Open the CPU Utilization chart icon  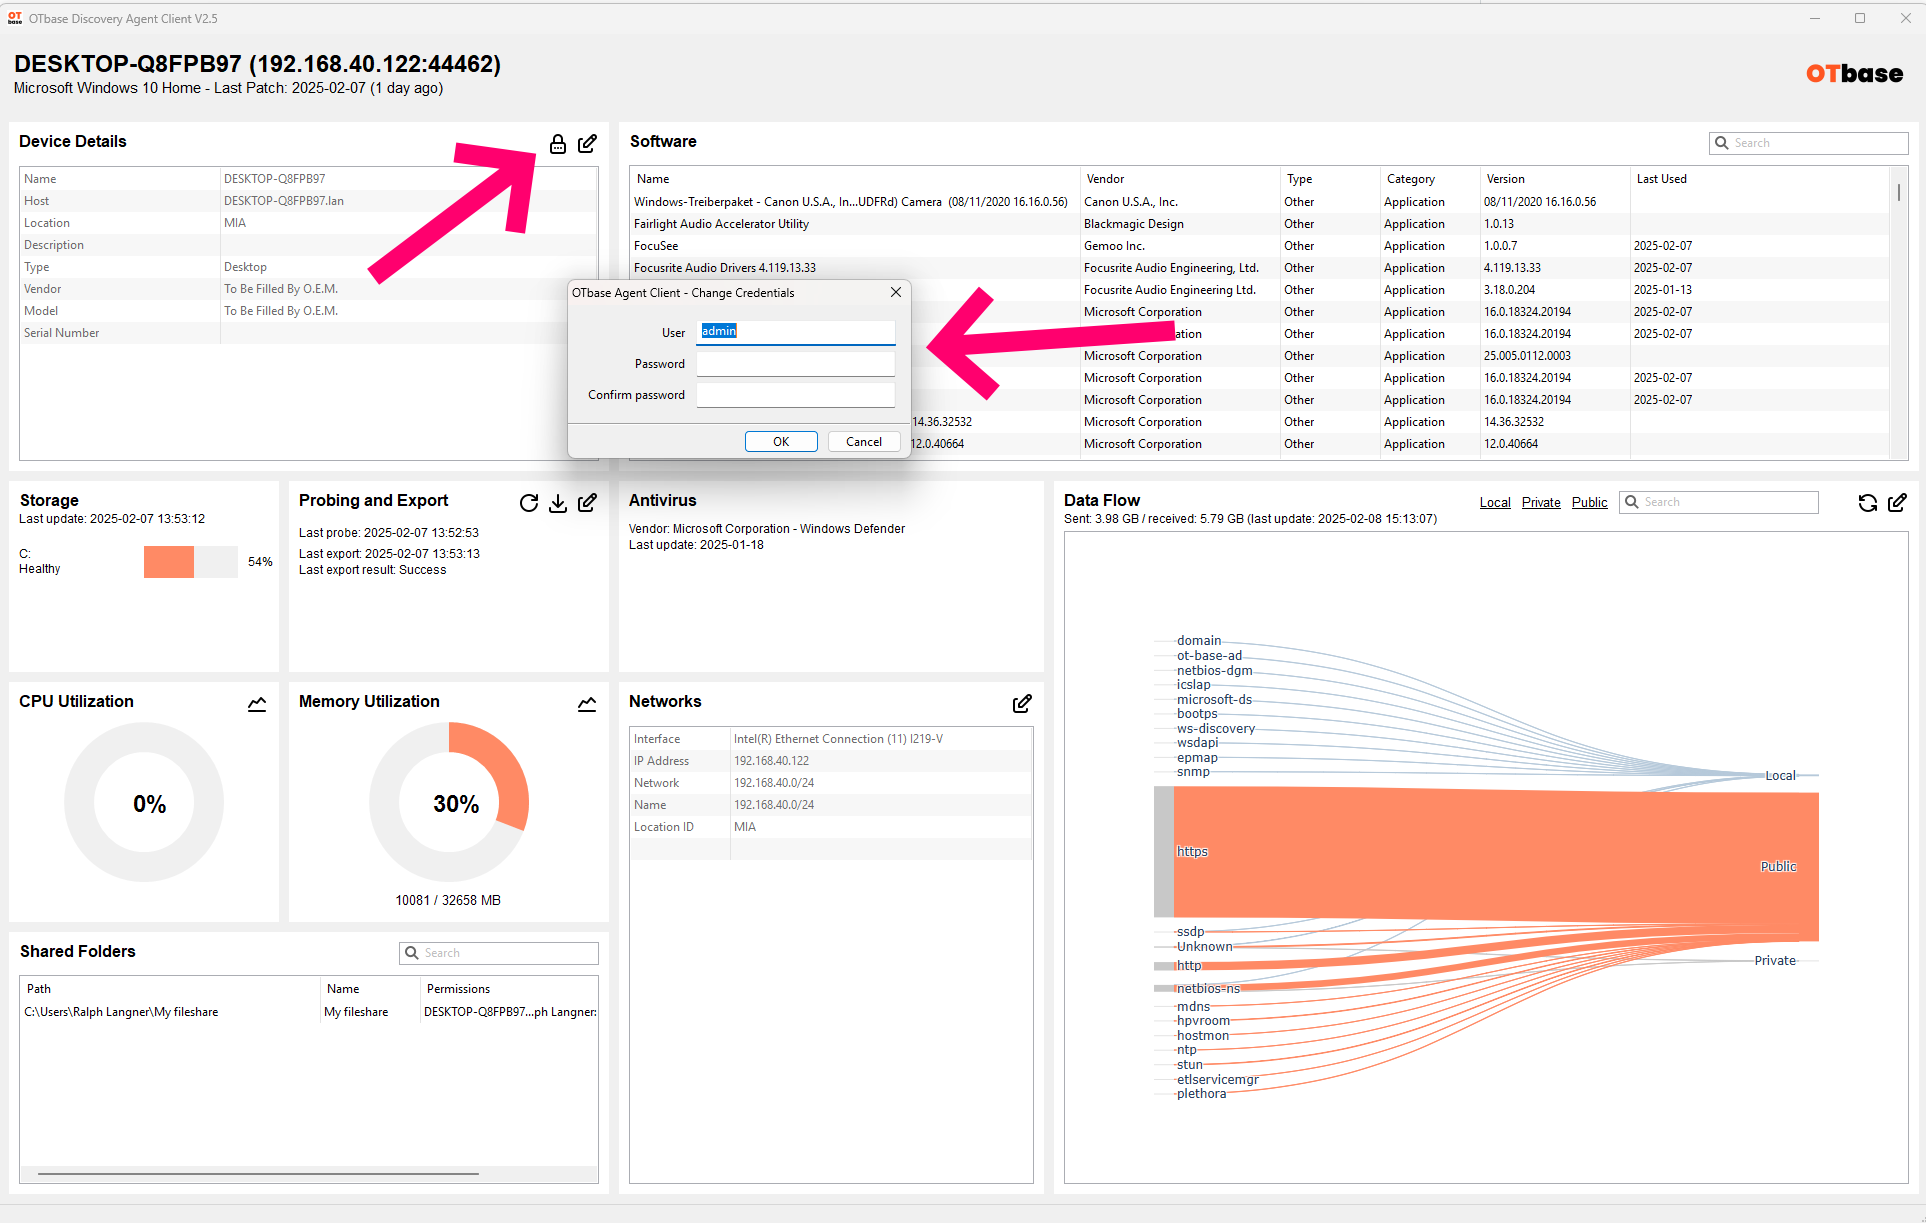point(257,704)
